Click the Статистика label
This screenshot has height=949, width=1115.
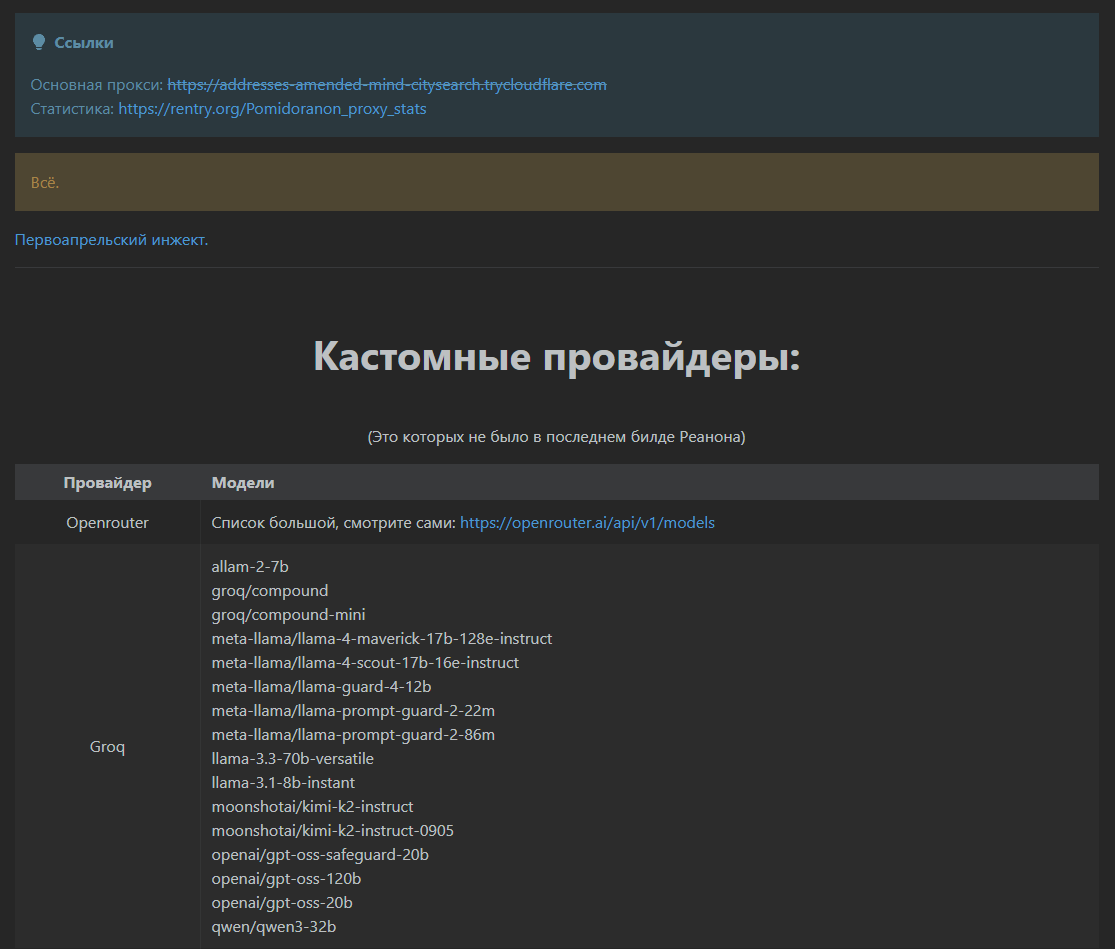point(72,109)
